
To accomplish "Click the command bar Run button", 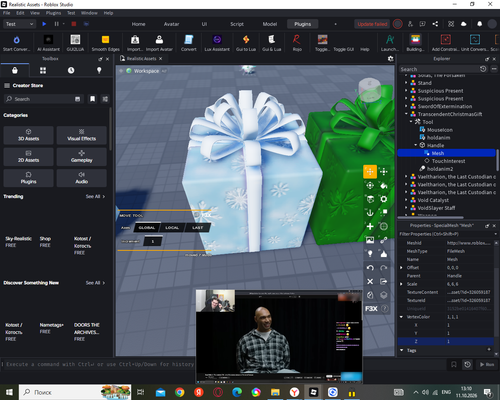I will point(487,365).
